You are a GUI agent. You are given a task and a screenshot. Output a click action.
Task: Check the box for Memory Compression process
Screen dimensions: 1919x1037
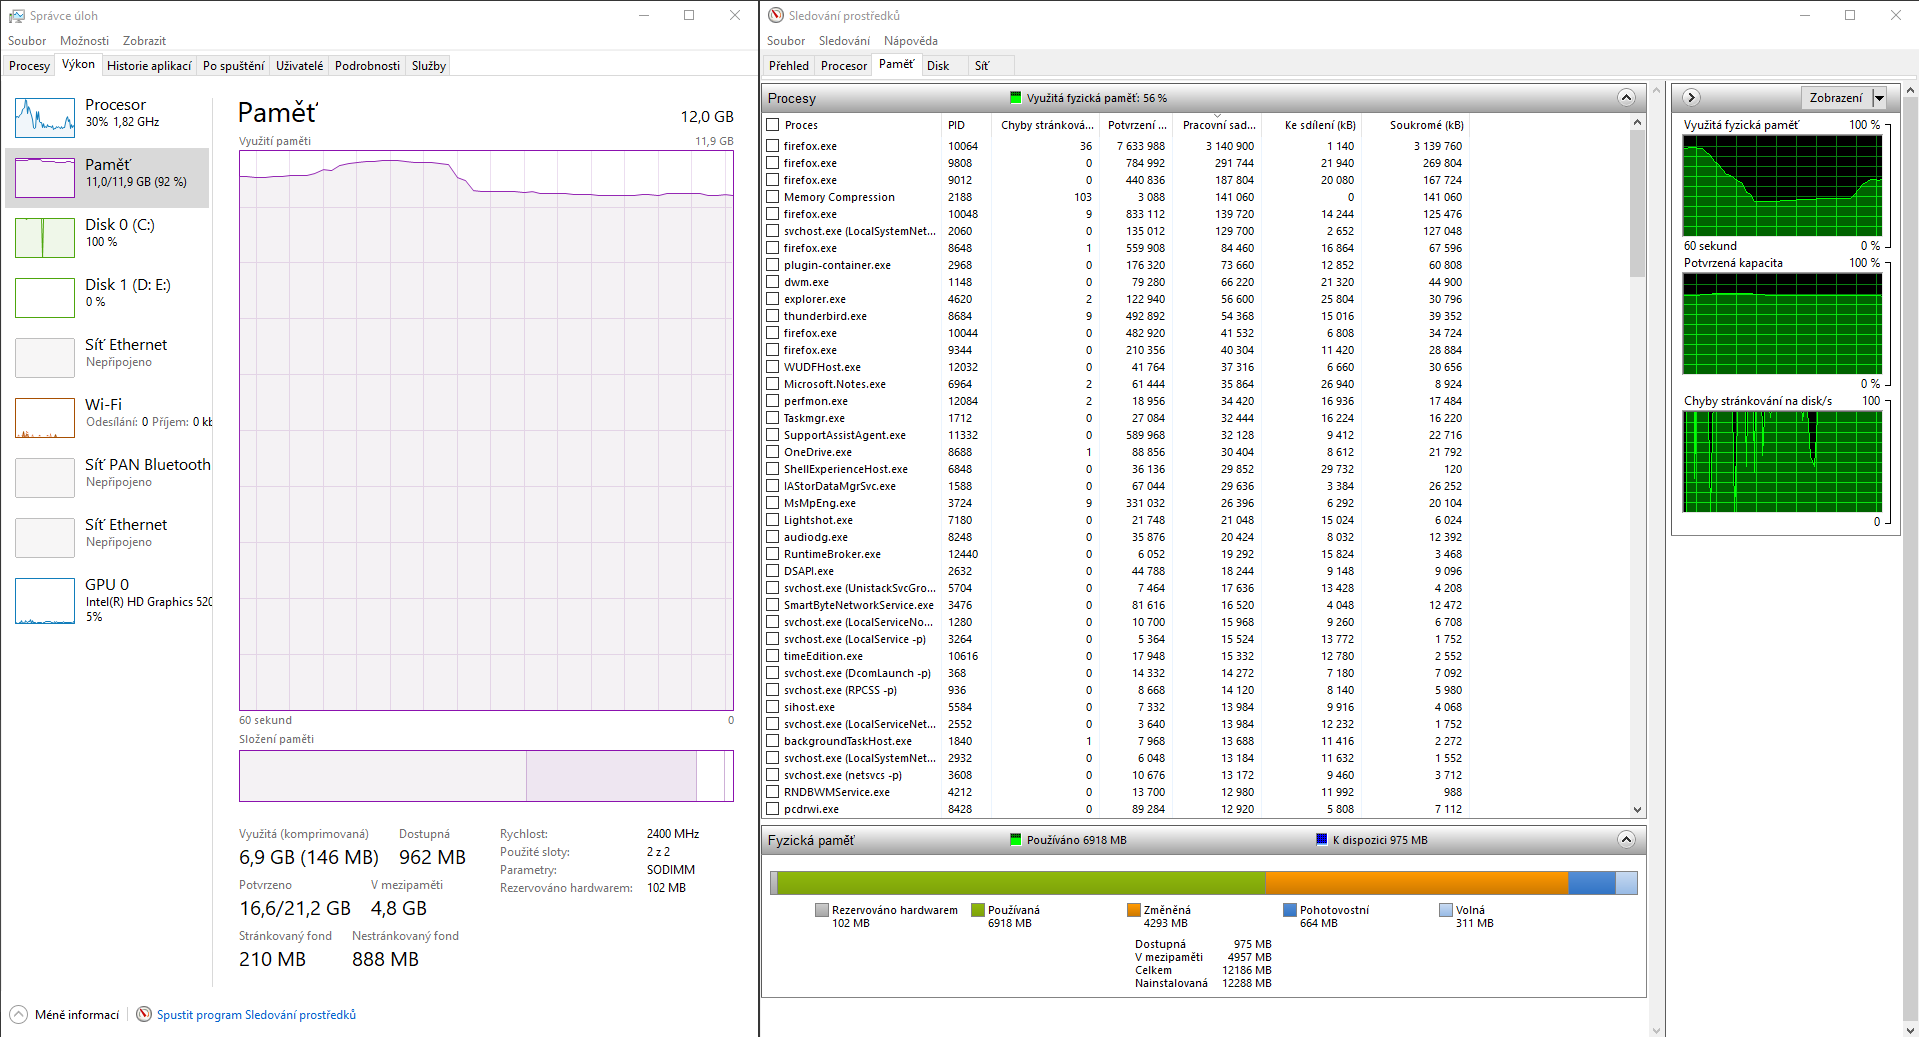[x=773, y=197]
